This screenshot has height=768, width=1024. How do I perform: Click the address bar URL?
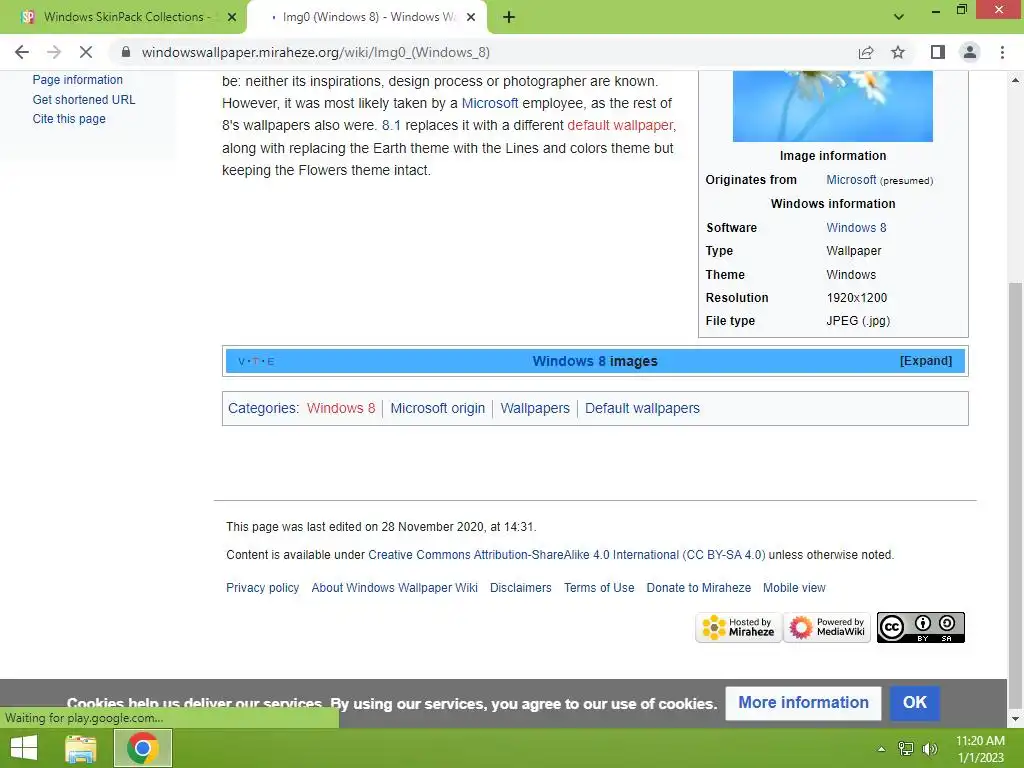(315, 52)
